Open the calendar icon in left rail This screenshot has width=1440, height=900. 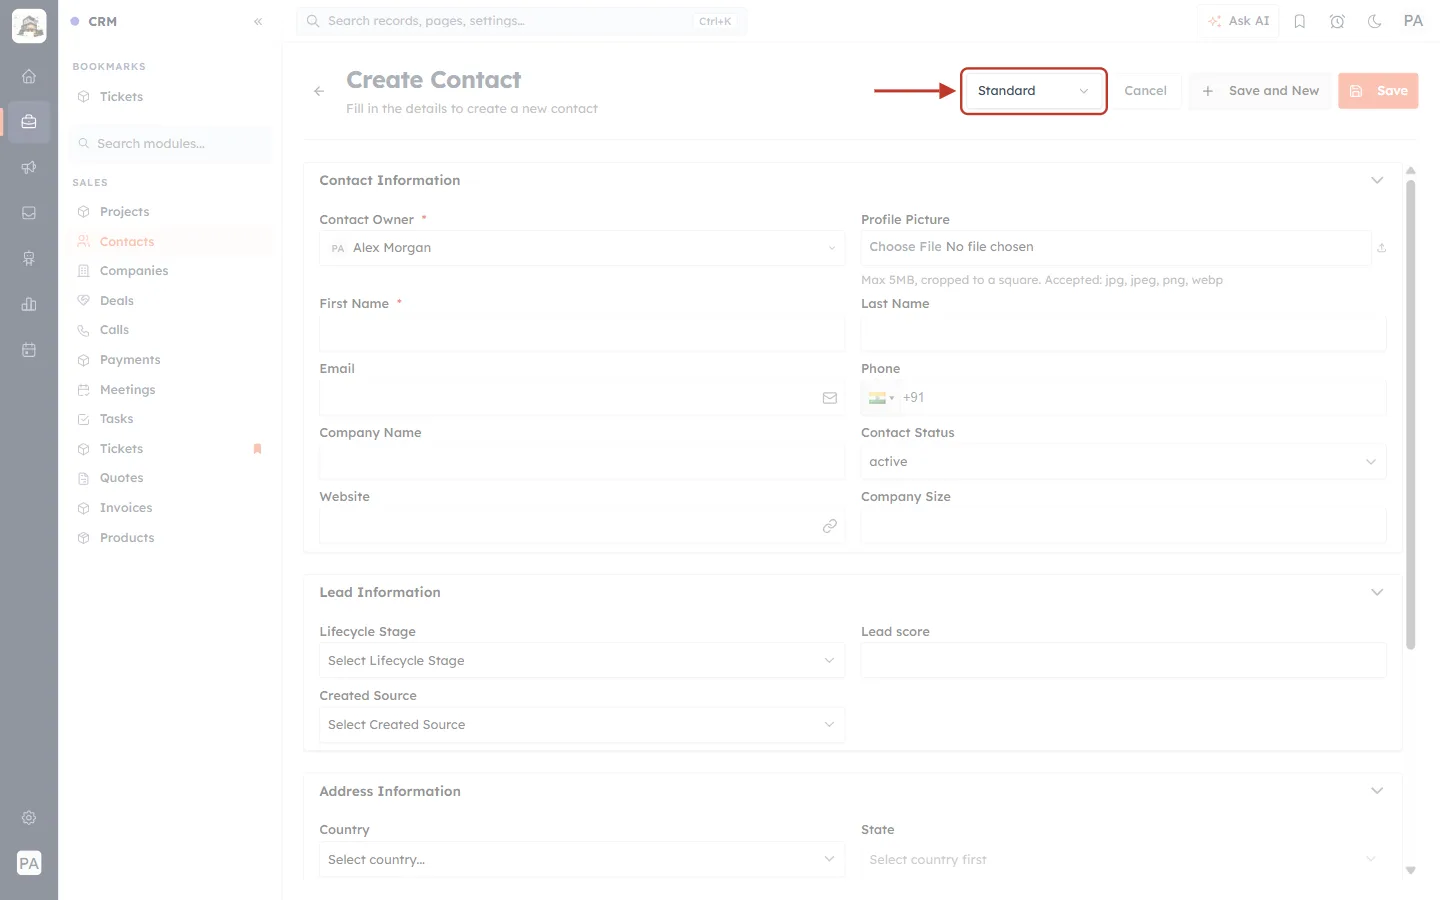[29, 350]
